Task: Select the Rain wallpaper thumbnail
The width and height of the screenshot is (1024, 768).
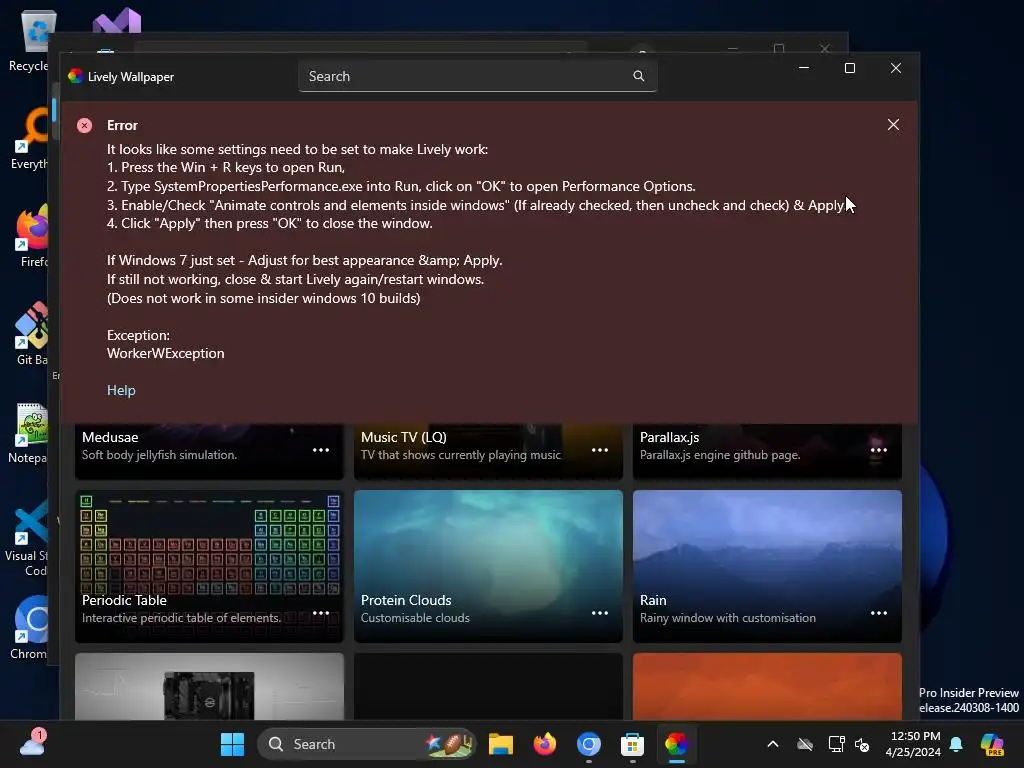Action: (x=767, y=566)
